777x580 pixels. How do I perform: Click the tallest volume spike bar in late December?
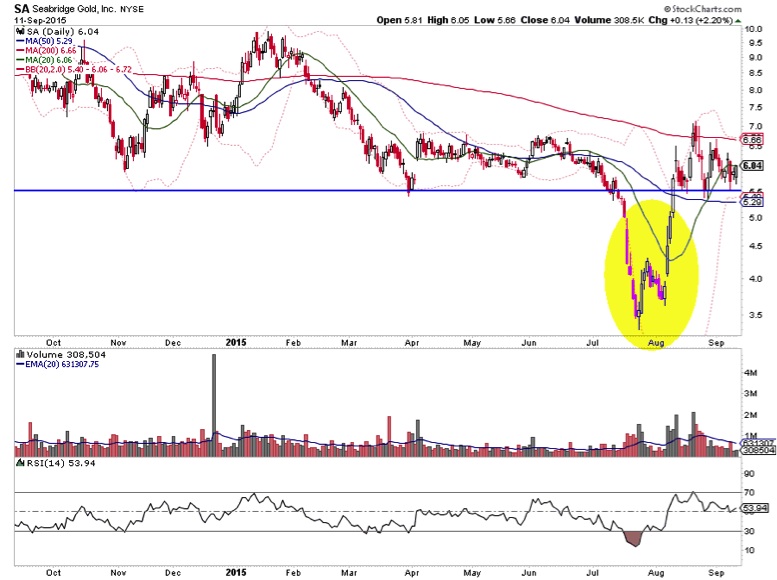click(214, 405)
